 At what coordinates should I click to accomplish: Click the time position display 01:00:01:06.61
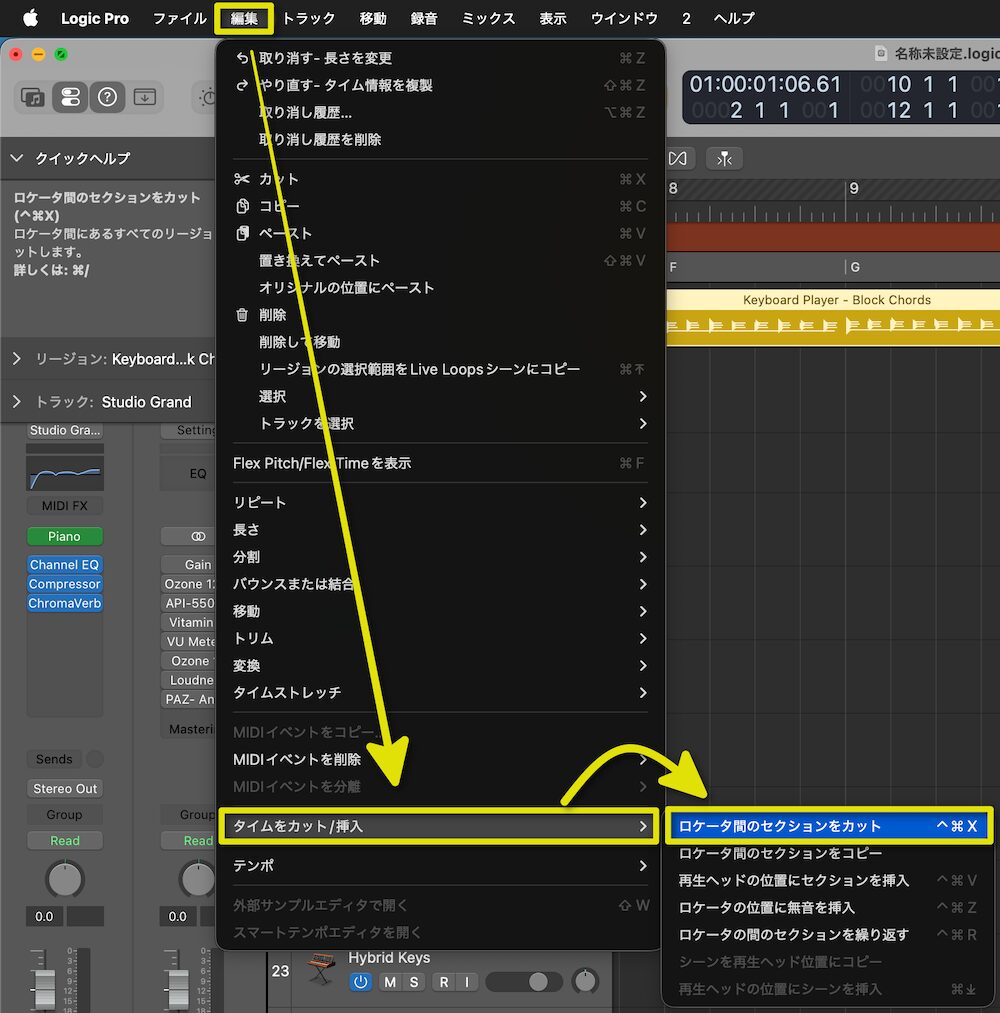pos(766,84)
